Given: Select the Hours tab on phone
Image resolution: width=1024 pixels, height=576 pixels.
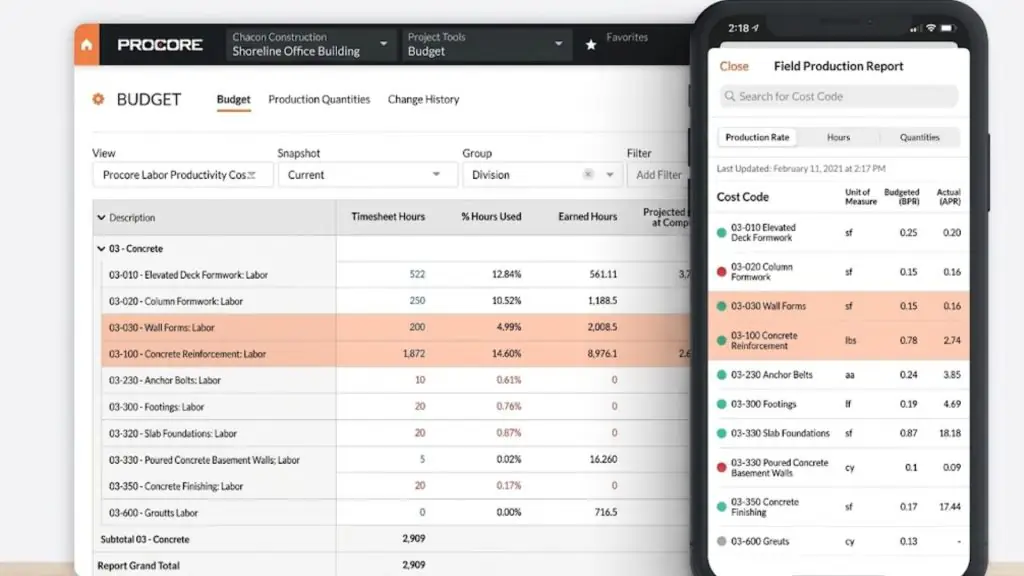Looking at the screenshot, I should point(839,137).
